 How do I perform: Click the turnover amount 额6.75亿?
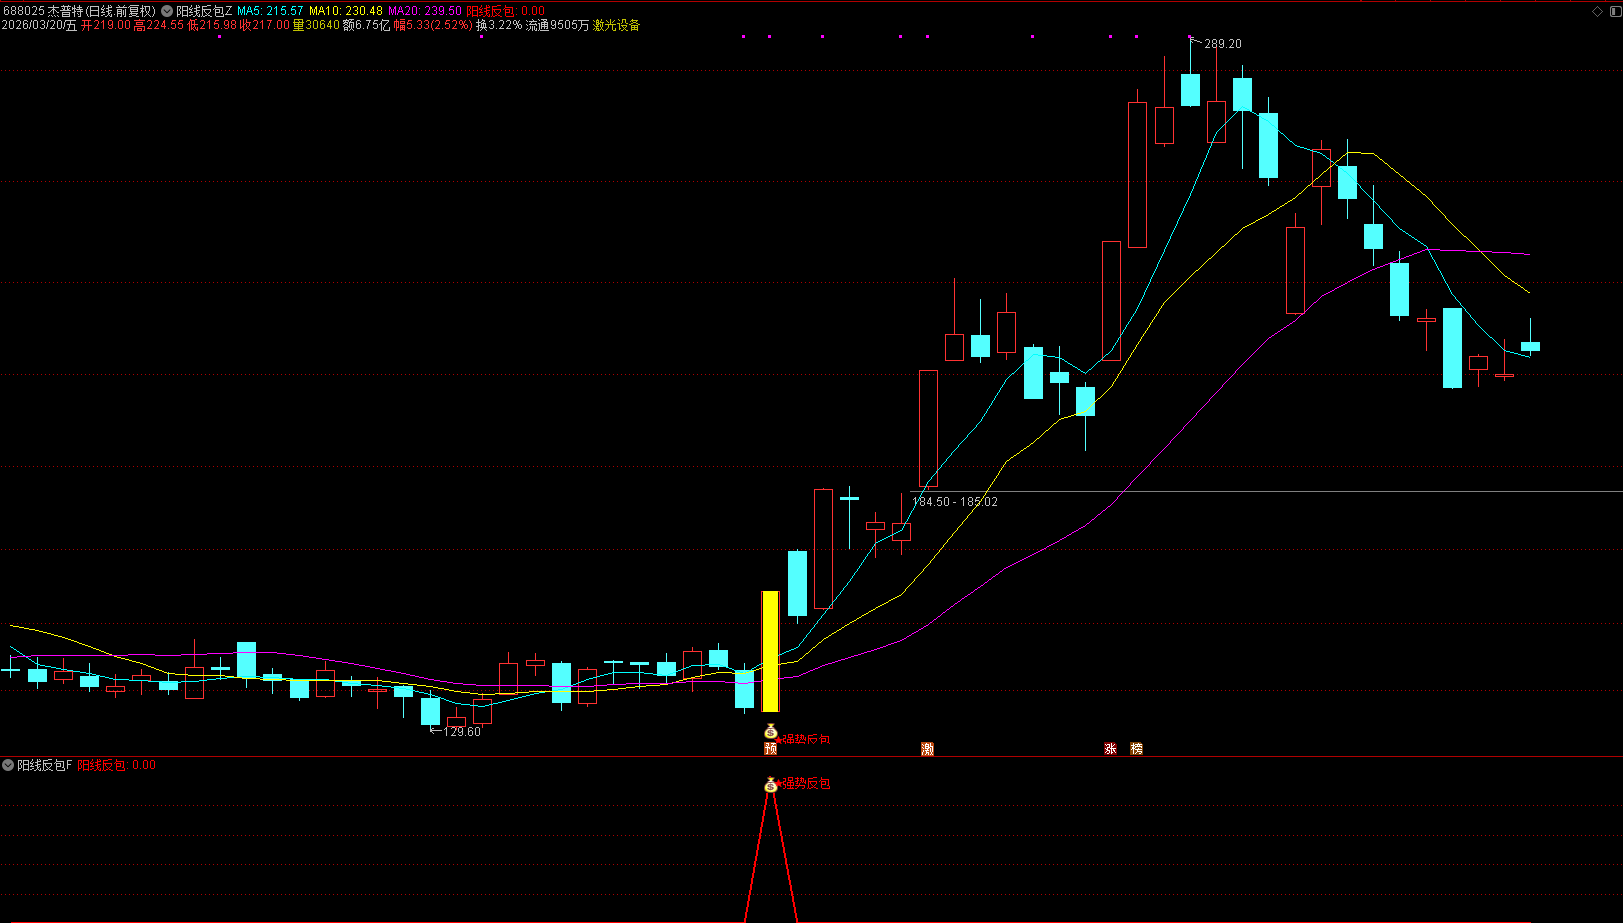pos(367,25)
